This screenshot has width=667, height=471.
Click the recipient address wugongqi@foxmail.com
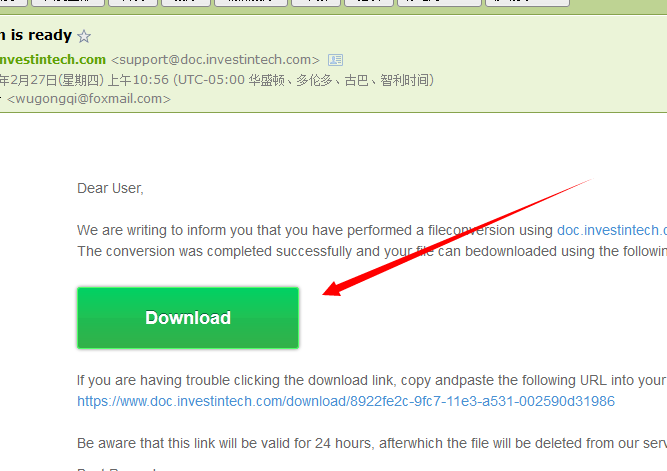(89, 99)
